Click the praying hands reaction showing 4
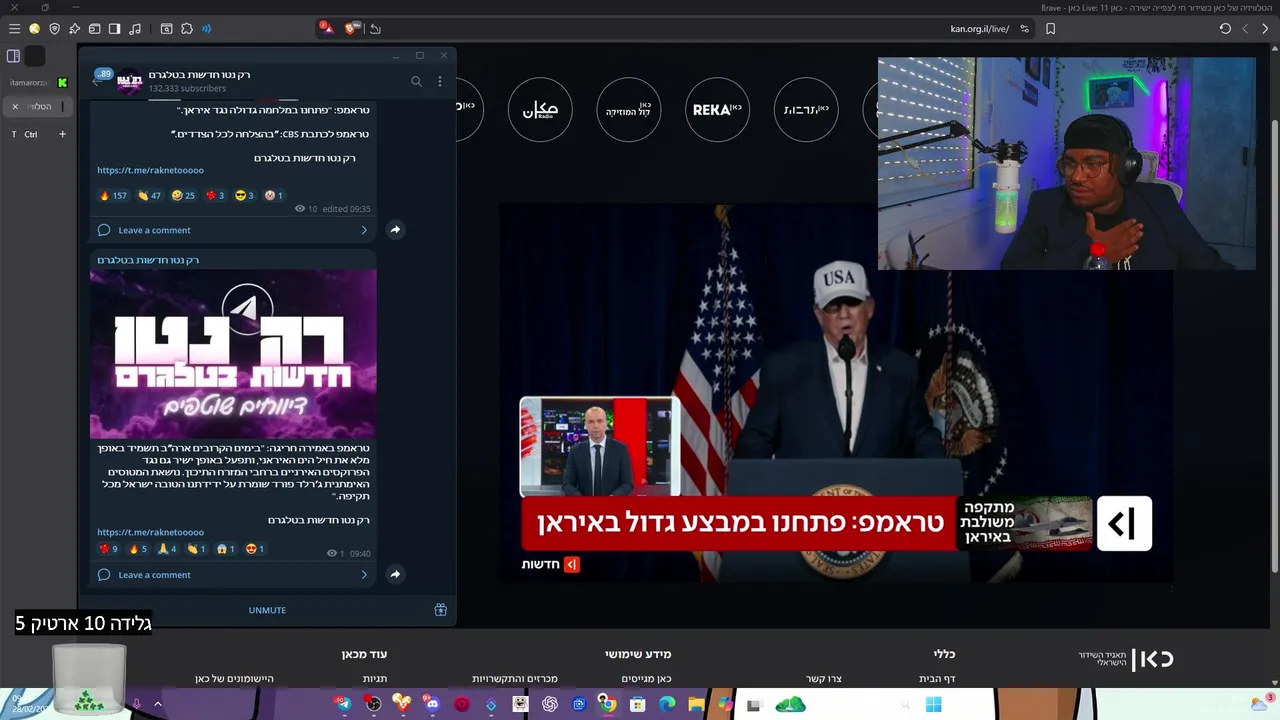This screenshot has width=1280, height=720. point(166,549)
